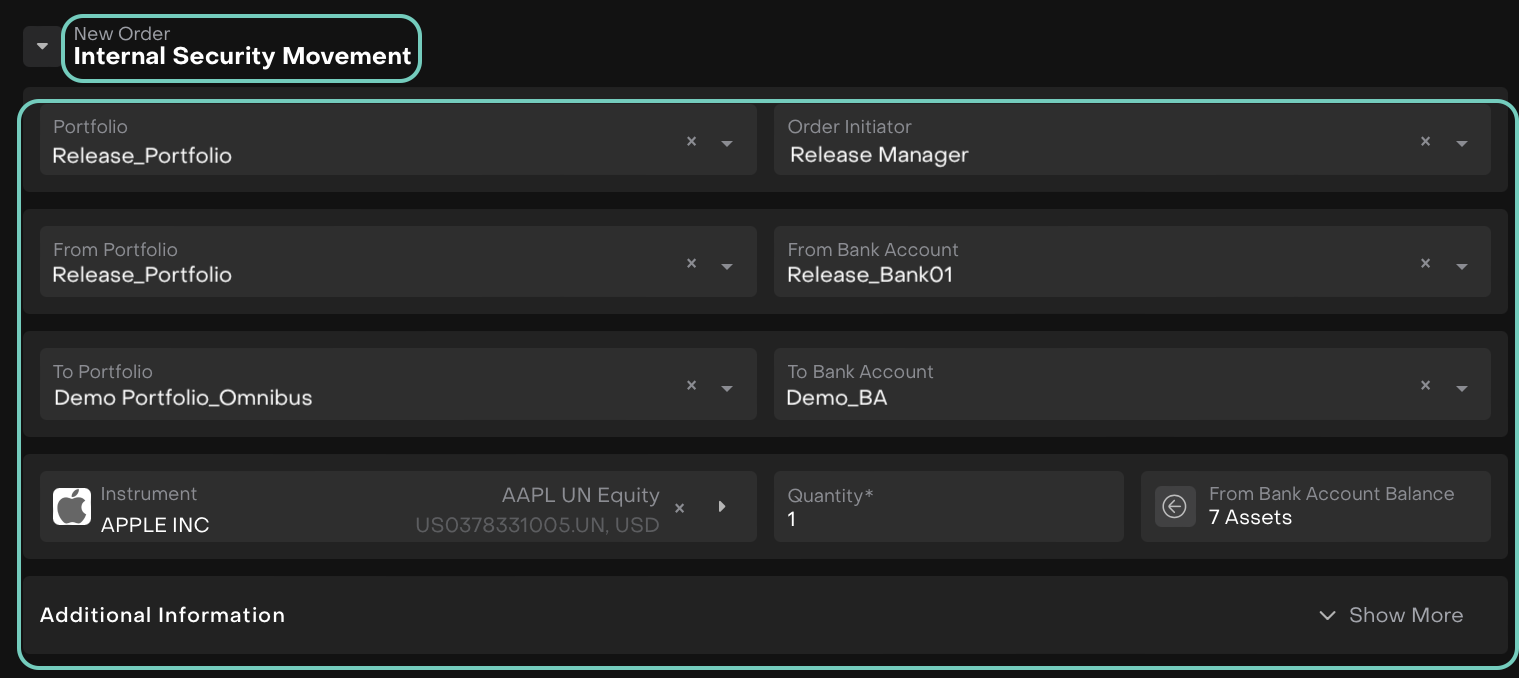Viewport: 1519px width, 678px height.
Task: Remove the To Bank Account value
Action: point(1426,386)
